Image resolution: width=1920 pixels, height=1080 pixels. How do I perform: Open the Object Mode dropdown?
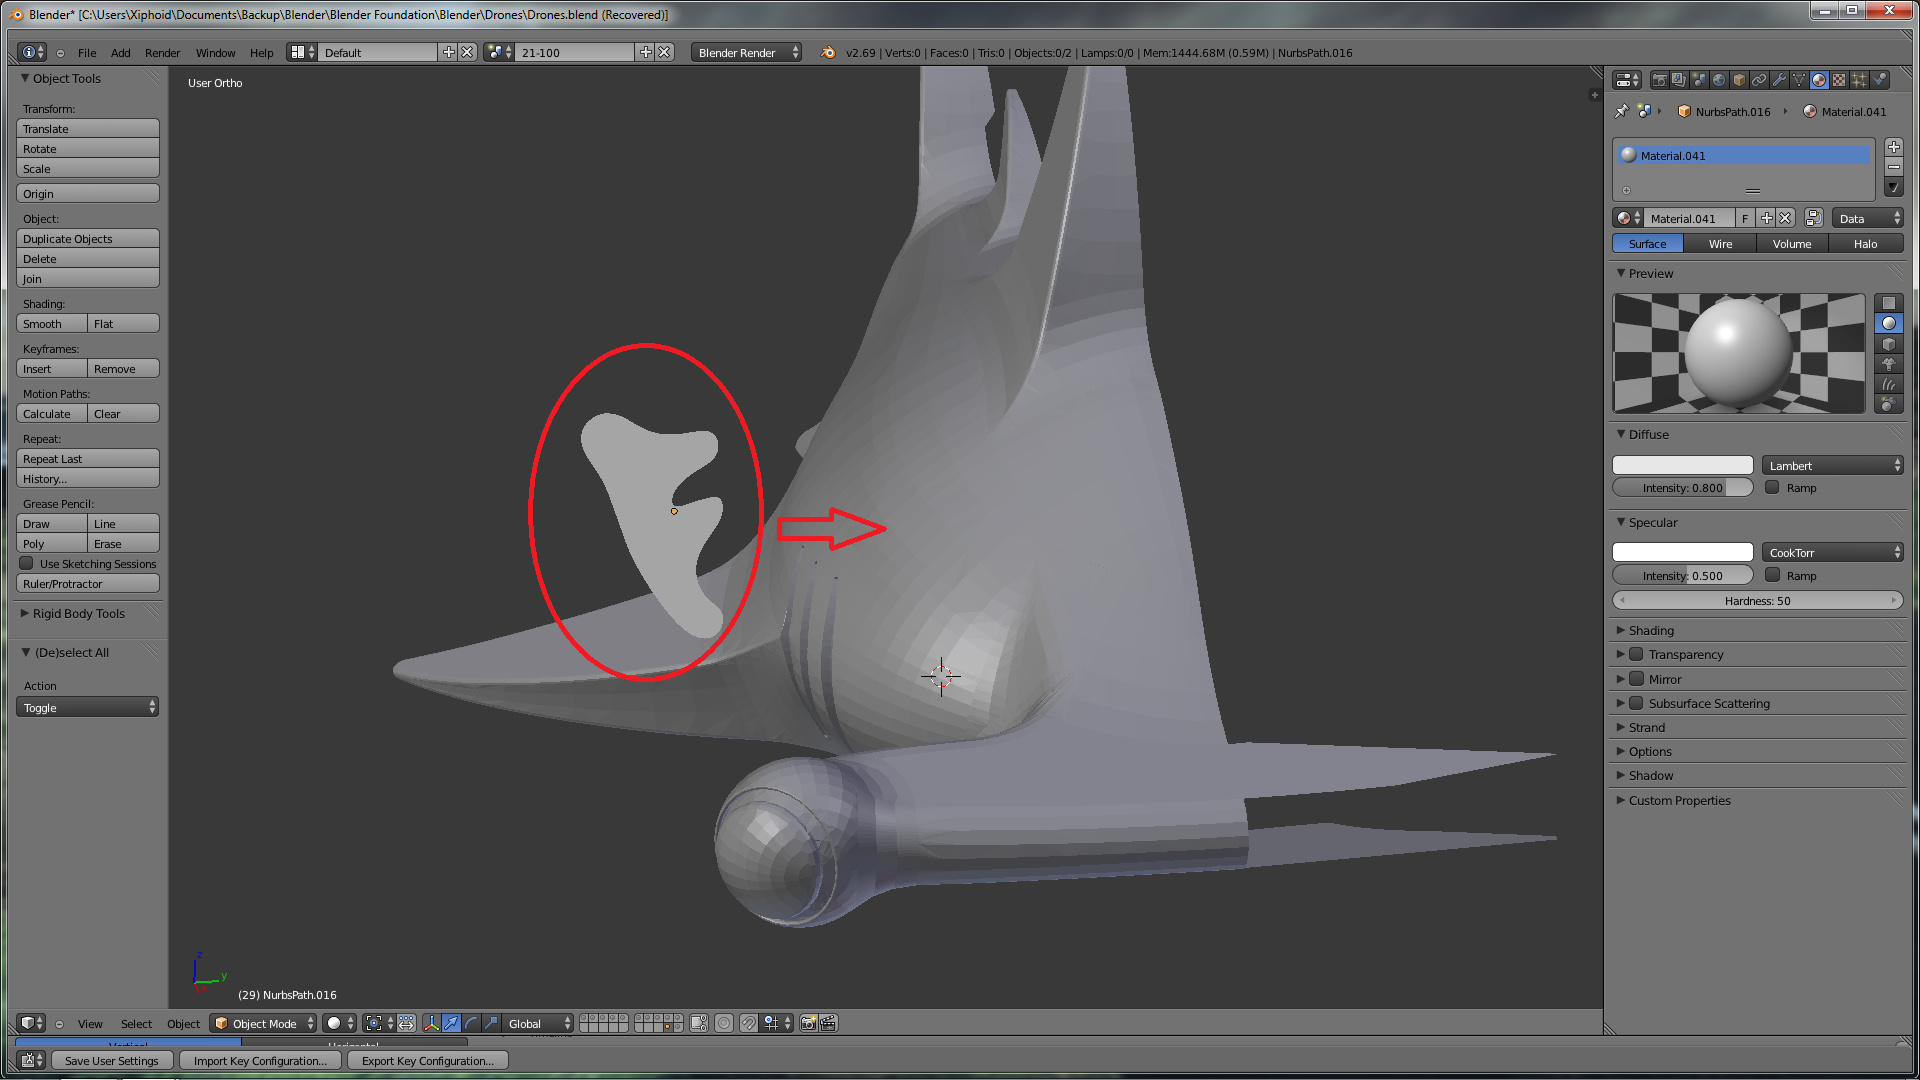[264, 1023]
